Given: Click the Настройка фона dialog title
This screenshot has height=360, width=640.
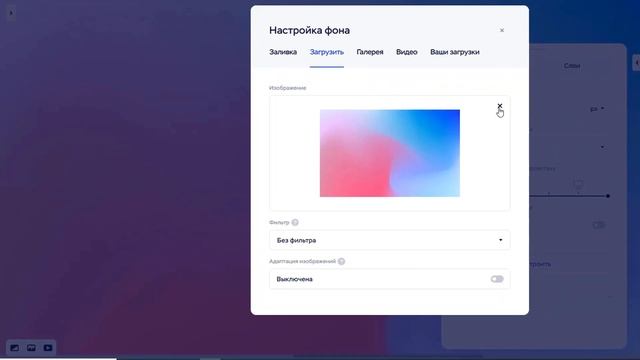Looking at the screenshot, I should pos(309,30).
